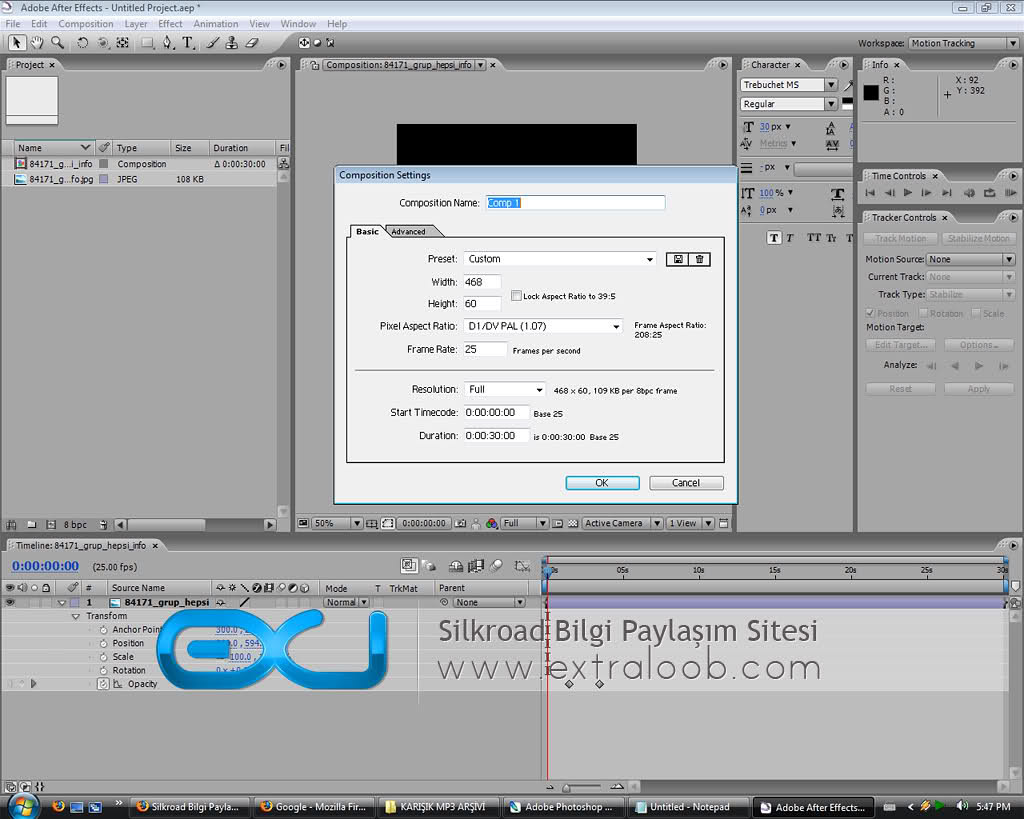Click the eyedropper in the Character panel
Screen dimensions: 1024x819
point(848,85)
